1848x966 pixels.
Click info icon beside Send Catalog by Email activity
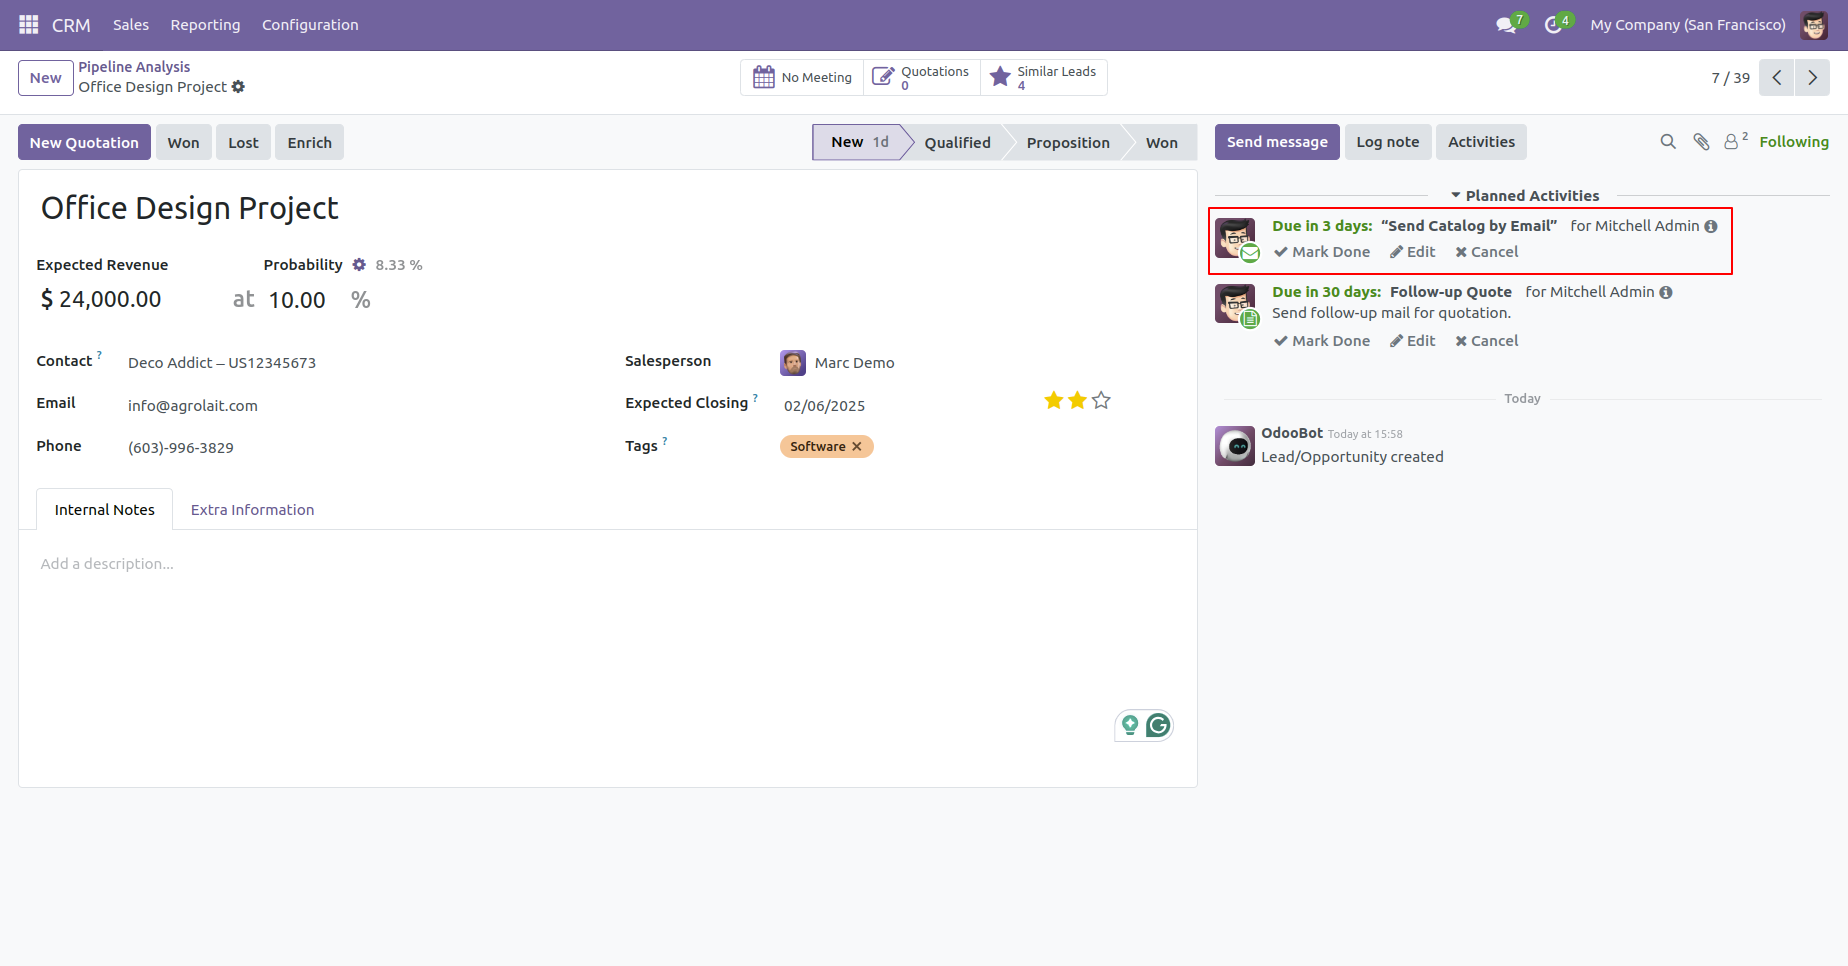[x=1711, y=227]
